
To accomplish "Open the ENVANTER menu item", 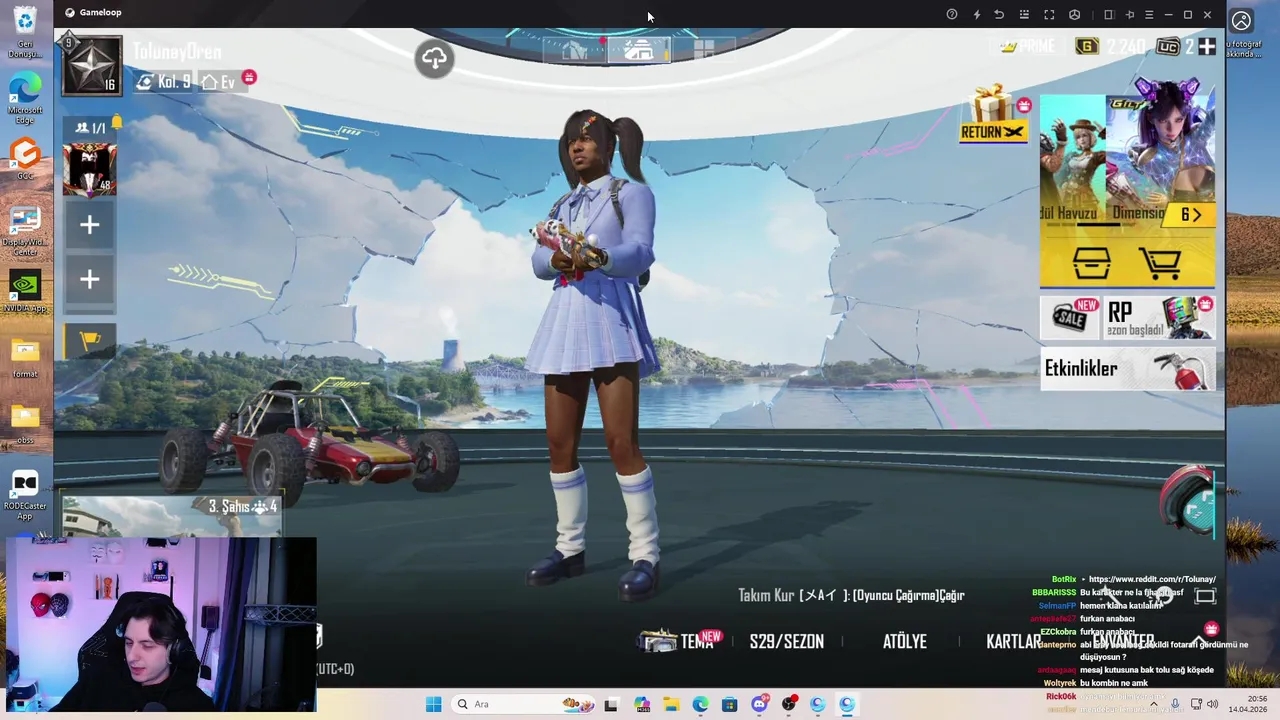I will pyautogui.click(x=1123, y=642).
